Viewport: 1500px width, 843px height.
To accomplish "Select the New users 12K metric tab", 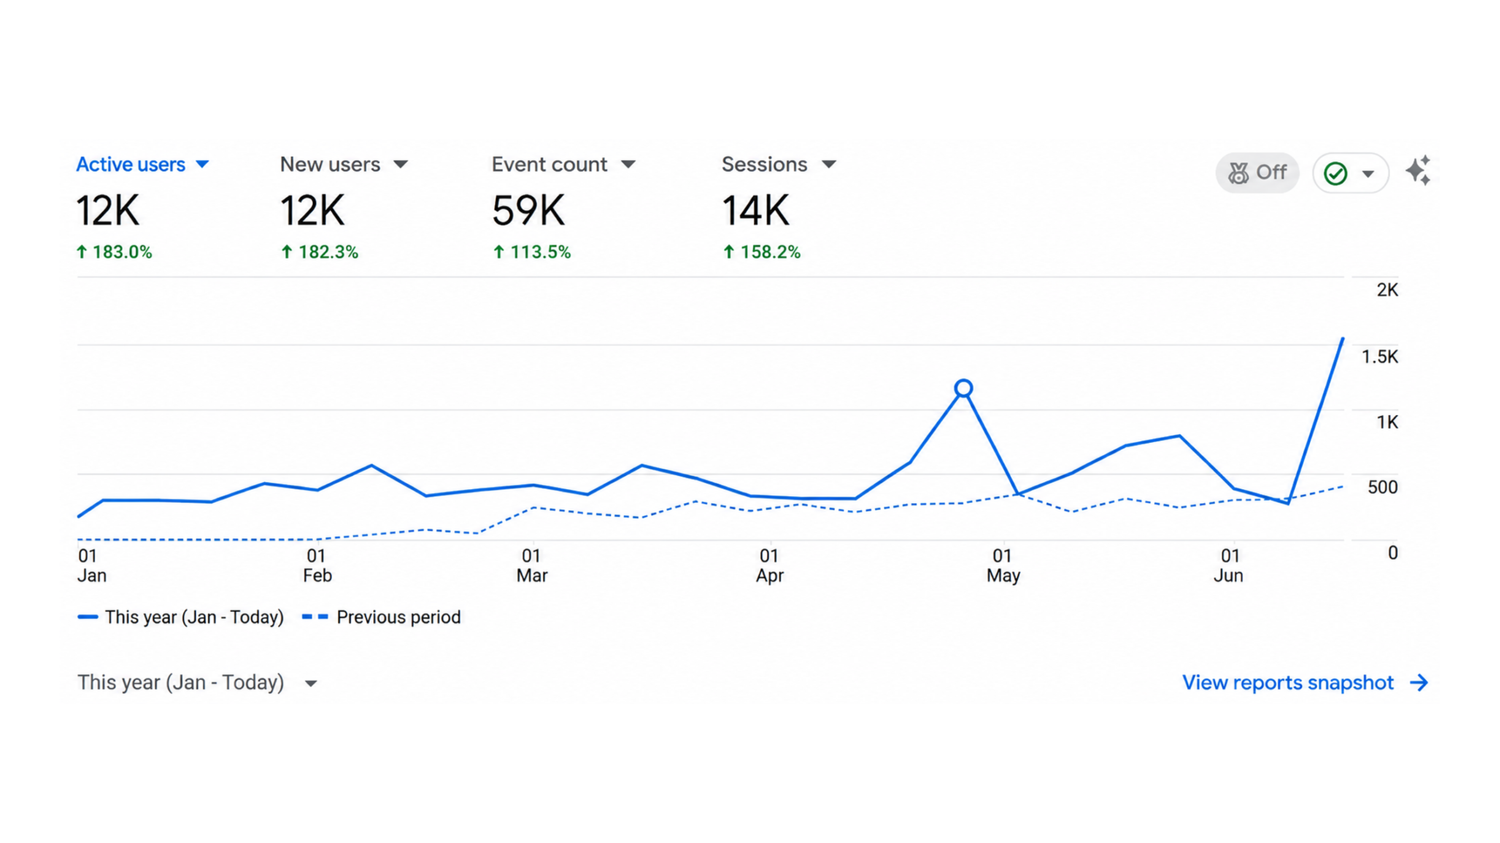I will [x=343, y=208].
